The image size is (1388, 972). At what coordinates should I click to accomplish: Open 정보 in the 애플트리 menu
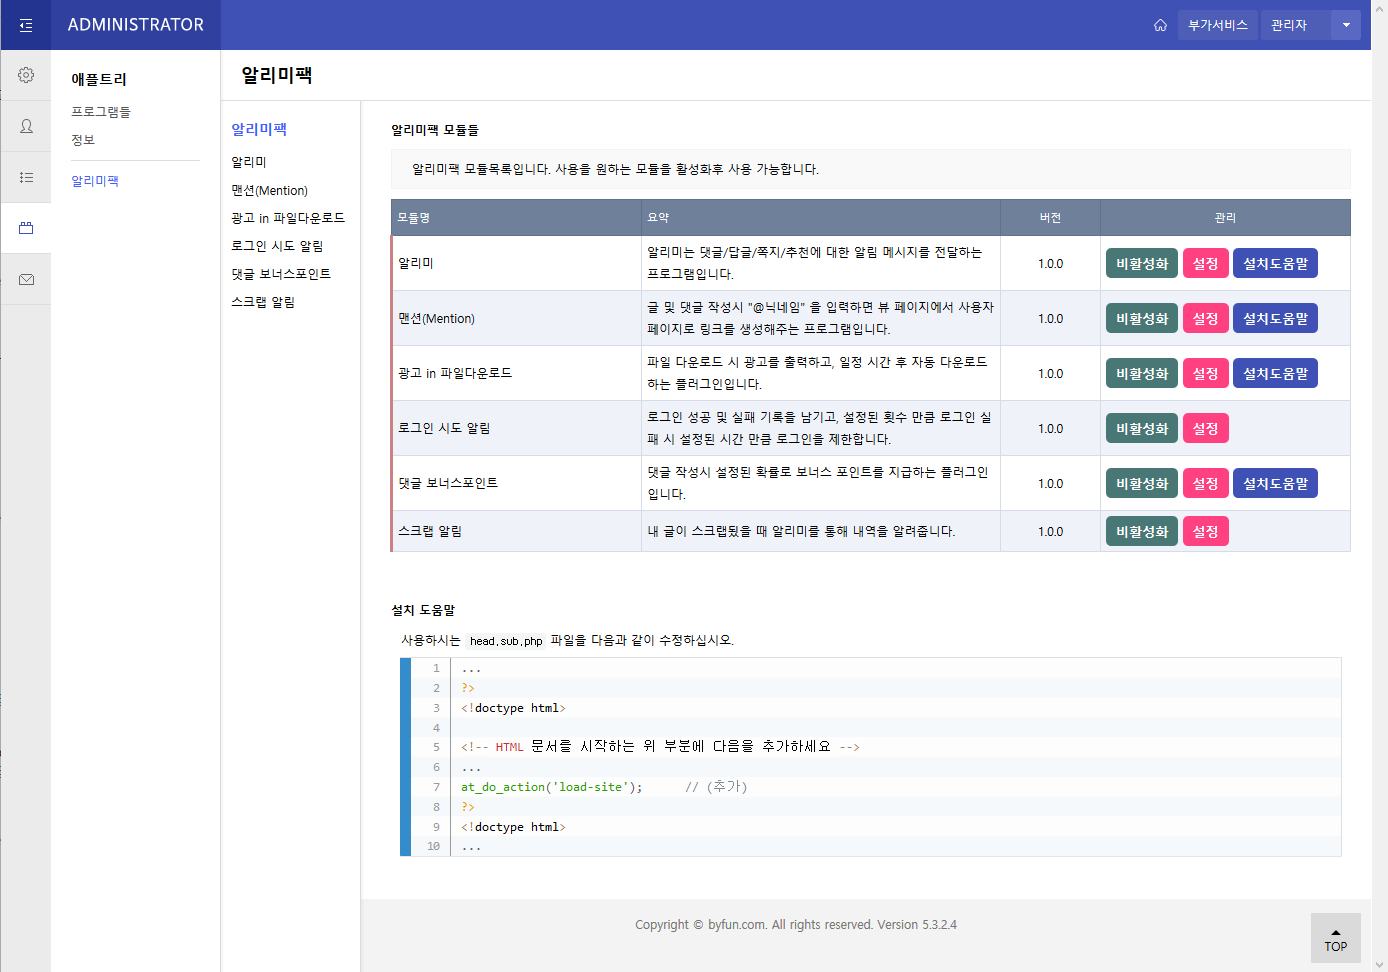pyautogui.click(x=83, y=140)
